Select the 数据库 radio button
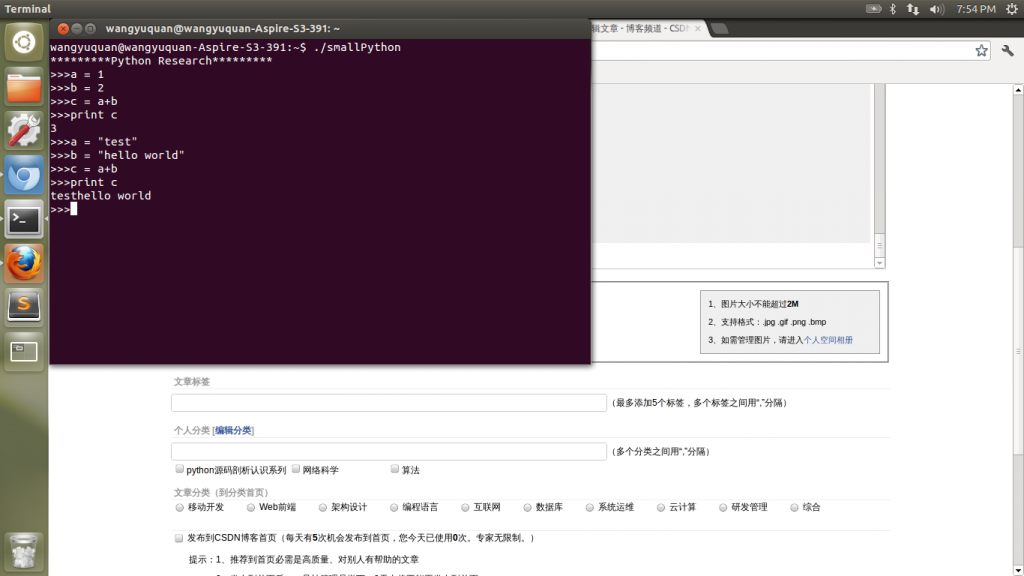 click(527, 507)
